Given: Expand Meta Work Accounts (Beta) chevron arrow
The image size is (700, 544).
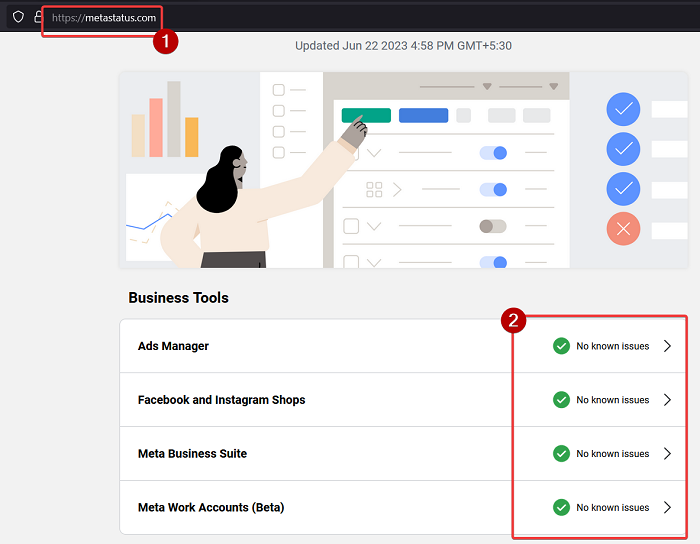Looking at the screenshot, I should (x=667, y=507).
